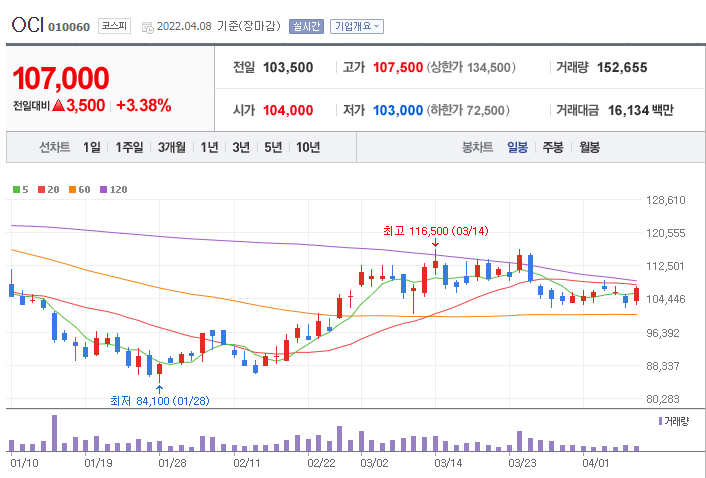Open the 기업개요 dropdown
Screen dimensions: 706x478
click(357, 26)
